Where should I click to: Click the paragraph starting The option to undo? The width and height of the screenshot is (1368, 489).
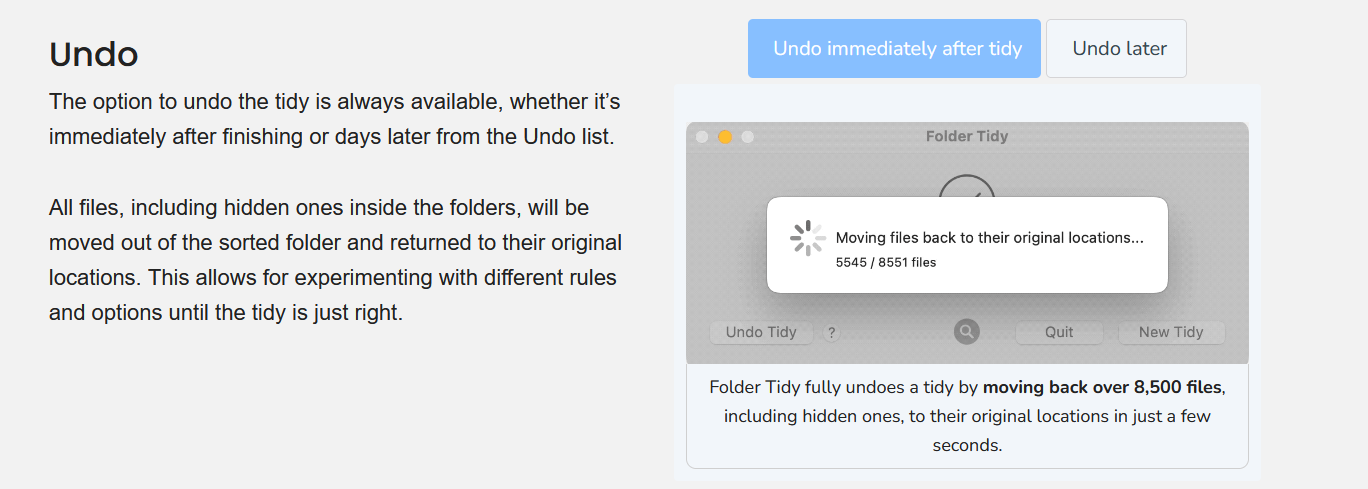click(335, 119)
